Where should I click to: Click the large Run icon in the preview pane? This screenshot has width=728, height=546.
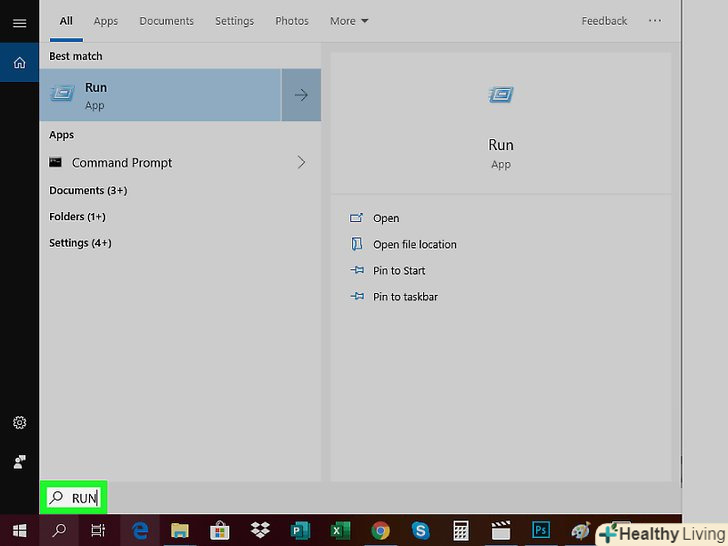click(501, 95)
